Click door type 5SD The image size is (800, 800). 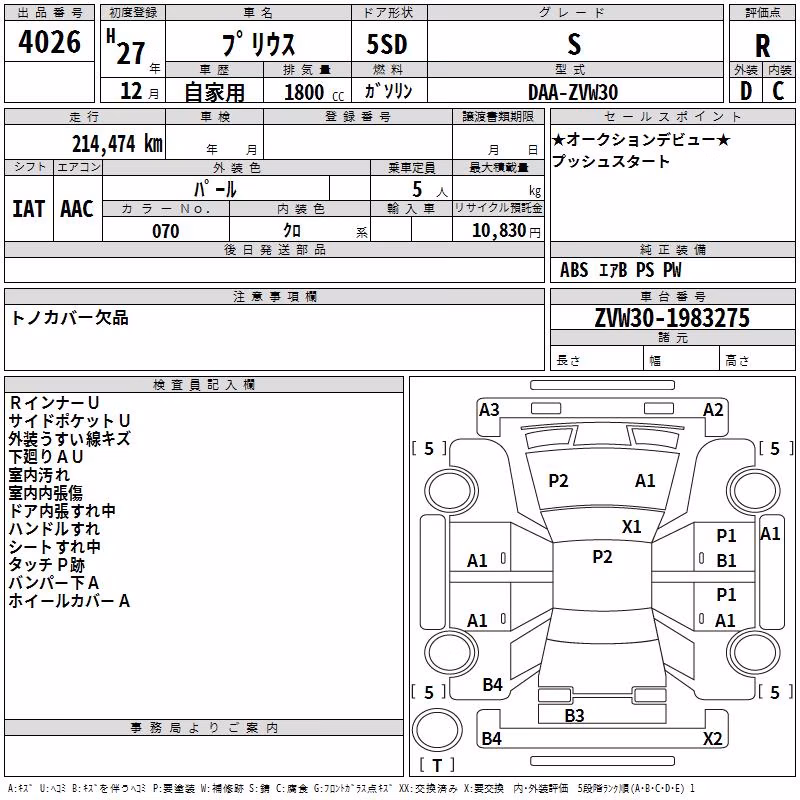[387, 44]
